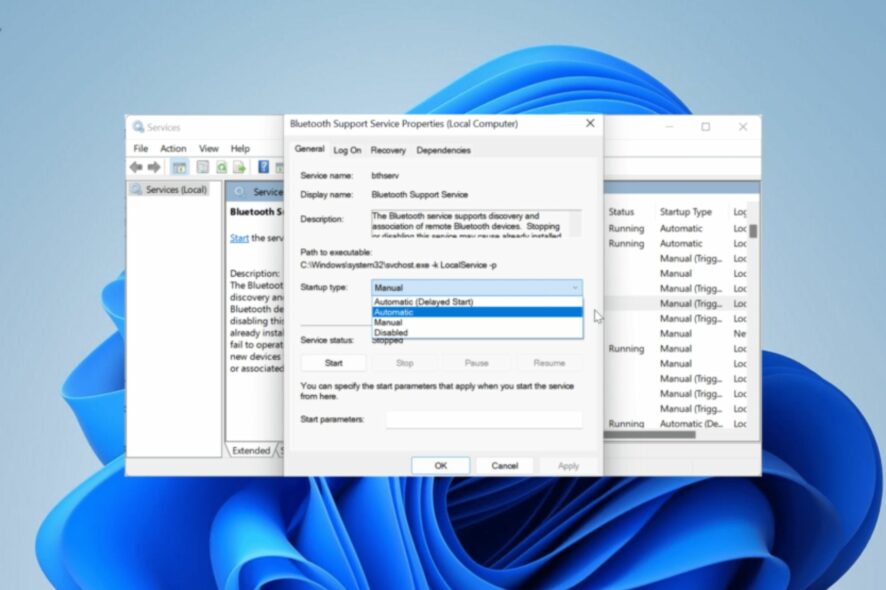This screenshot has height=590, width=886.
Task: Click the Services list vertical scrollbar thumb
Action: point(753,231)
